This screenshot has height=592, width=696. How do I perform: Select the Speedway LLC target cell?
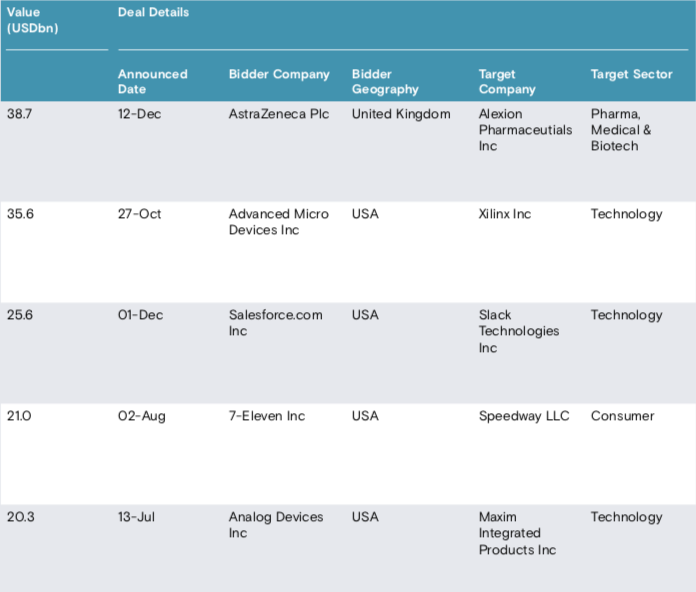tap(524, 416)
